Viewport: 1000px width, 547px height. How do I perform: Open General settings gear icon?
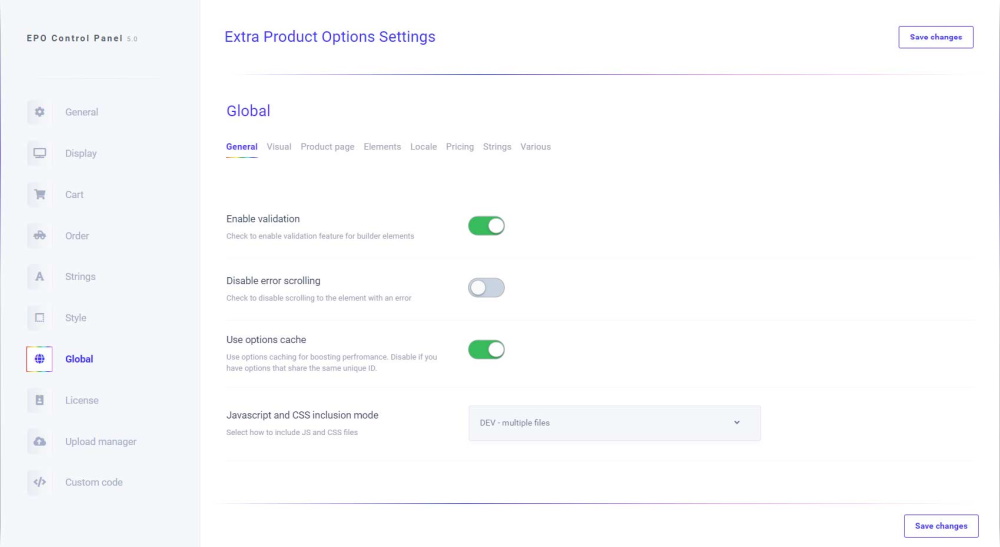coord(40,112)
